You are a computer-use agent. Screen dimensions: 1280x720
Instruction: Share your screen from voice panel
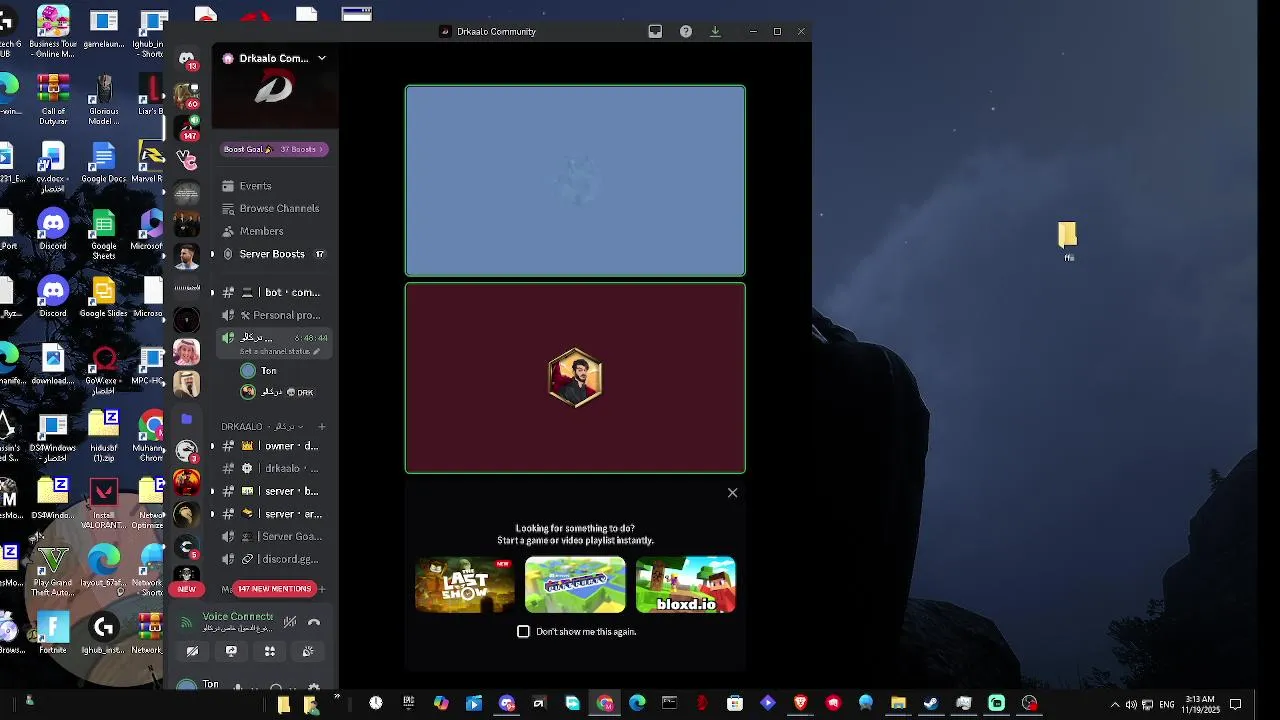click(231, 651)
